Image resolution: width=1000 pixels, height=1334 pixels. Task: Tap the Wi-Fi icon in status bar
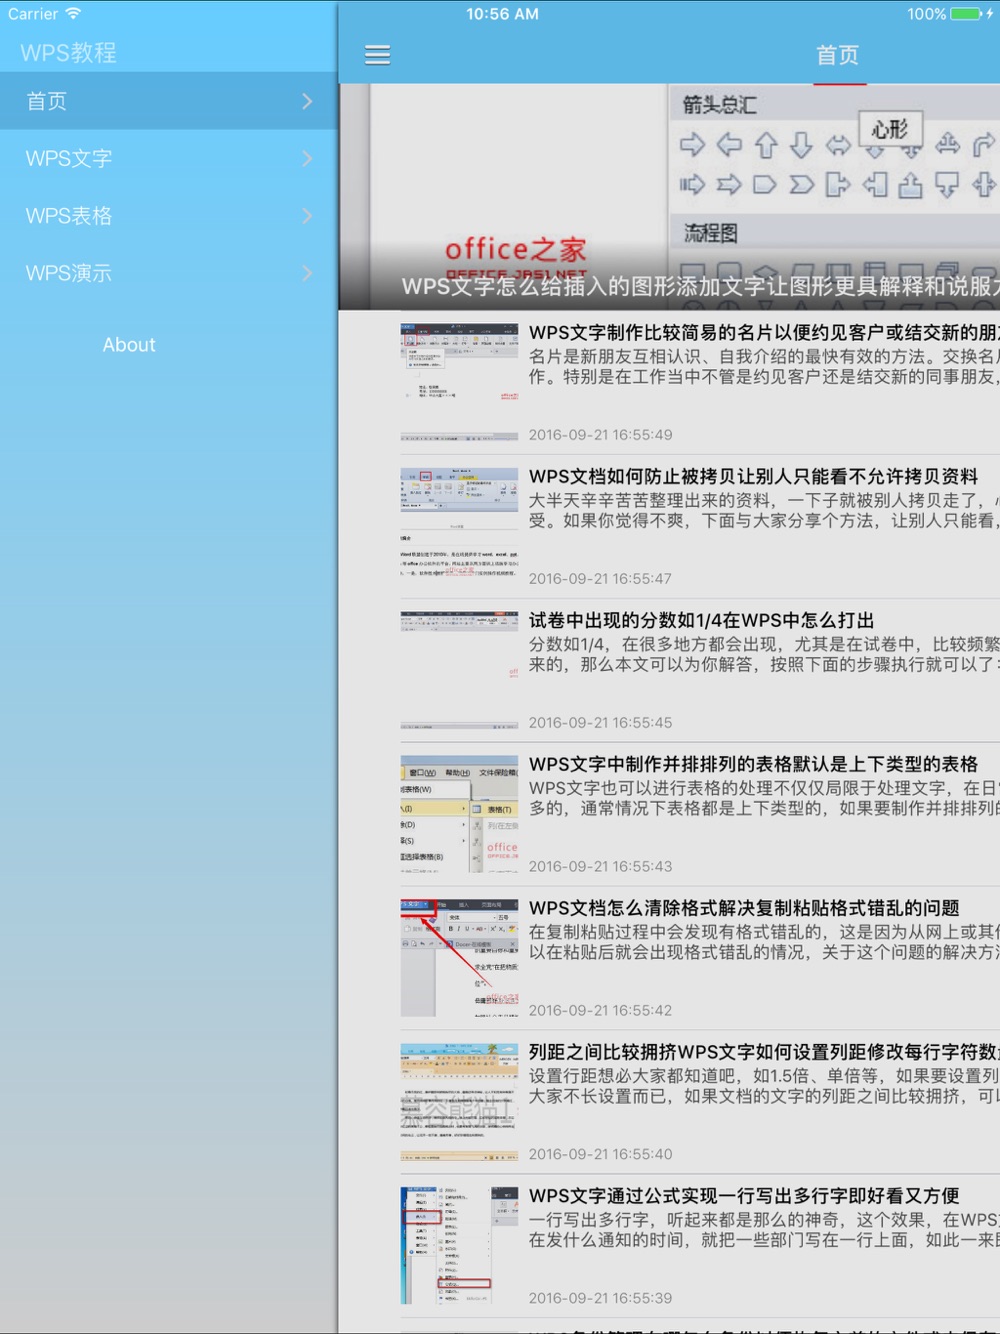coord(73,14)
